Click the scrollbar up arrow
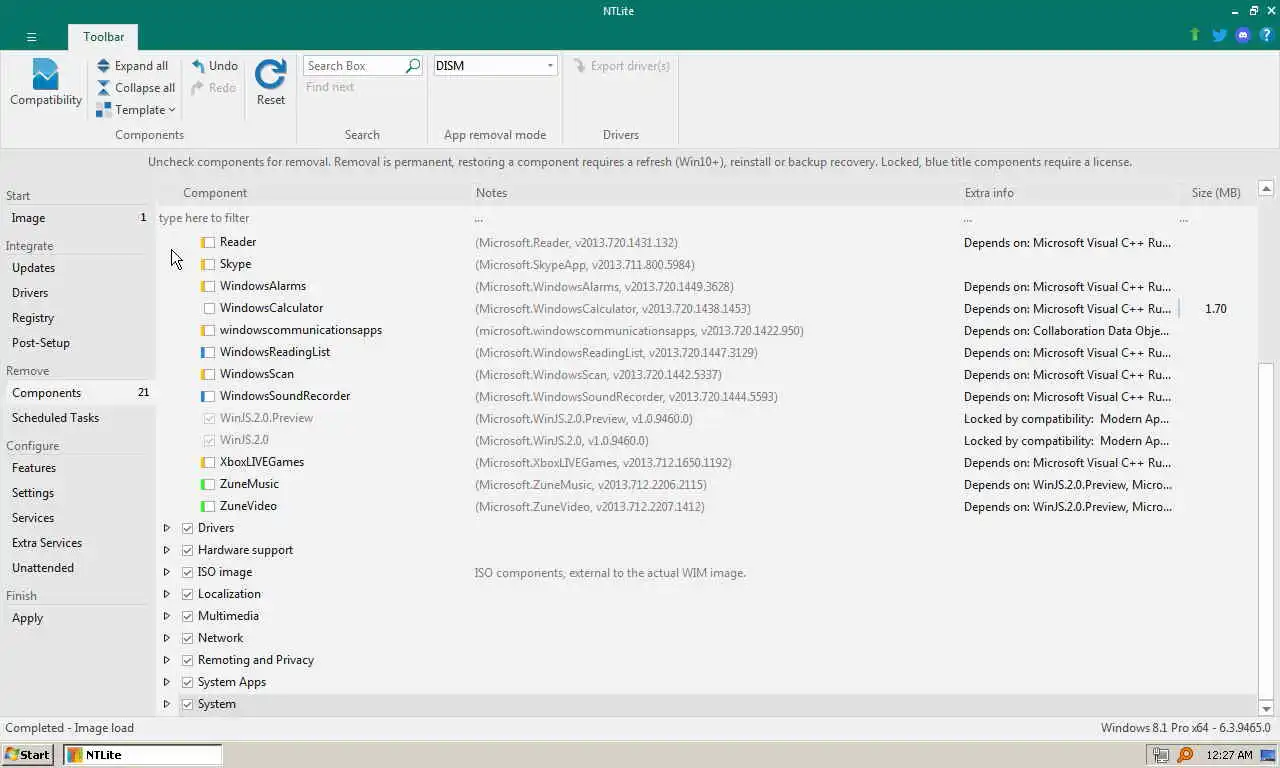This screenshot has width=1280, height=768. [x=1266, y=188]
